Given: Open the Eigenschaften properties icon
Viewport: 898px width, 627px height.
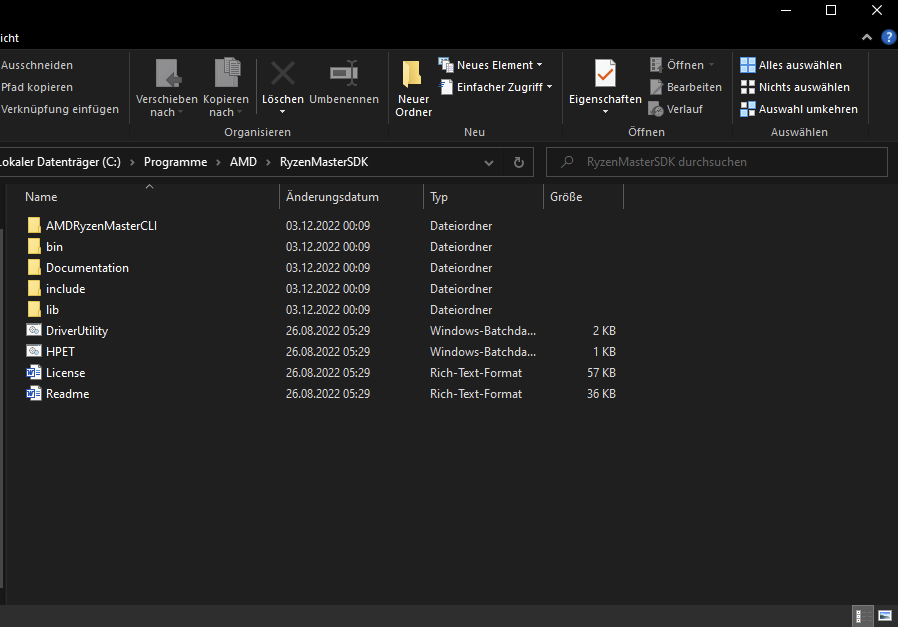Looking at the screenshot, I should click(605, 74).
